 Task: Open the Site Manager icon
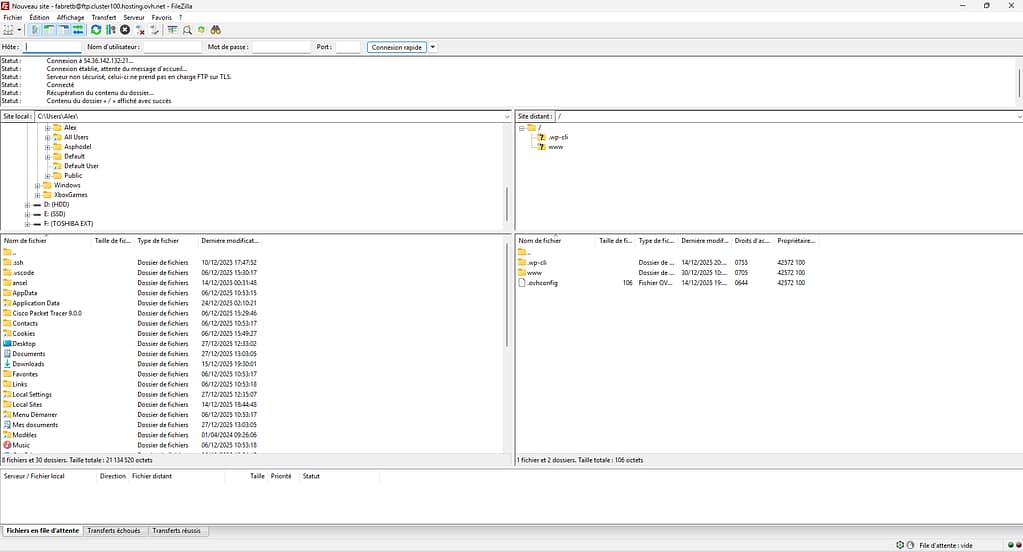point(10,30)
